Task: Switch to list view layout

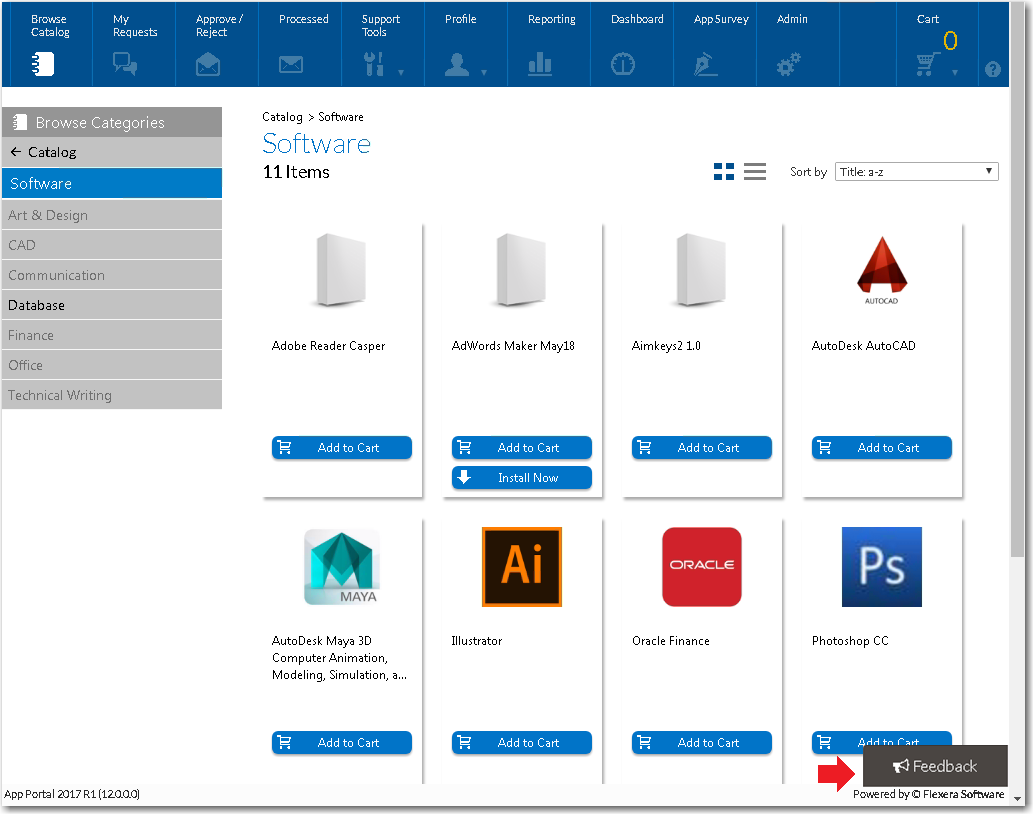Action: click(755, 172)
